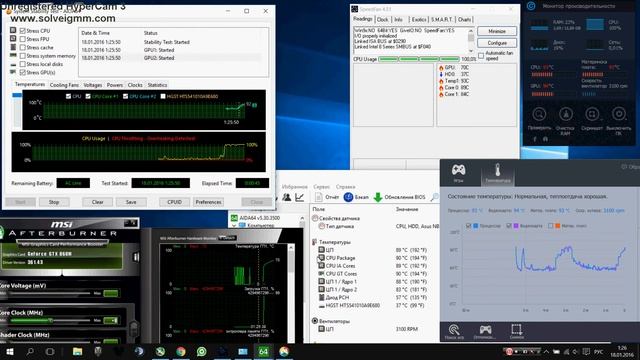The width and height of the screenshot is (640, 360).
Task: Open the Powers tab
Action: 115,85
